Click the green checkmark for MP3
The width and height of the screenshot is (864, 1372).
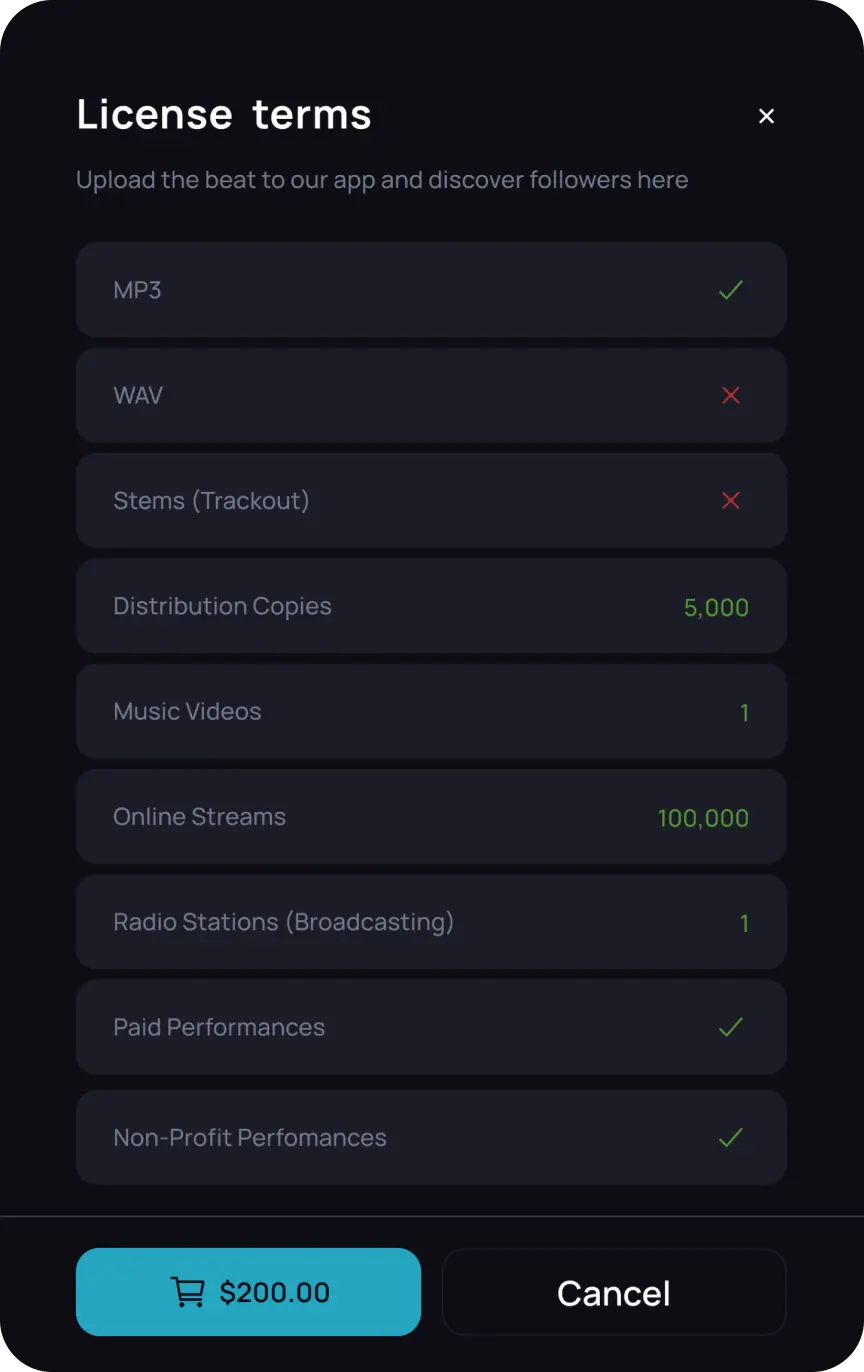click(731, 290)
